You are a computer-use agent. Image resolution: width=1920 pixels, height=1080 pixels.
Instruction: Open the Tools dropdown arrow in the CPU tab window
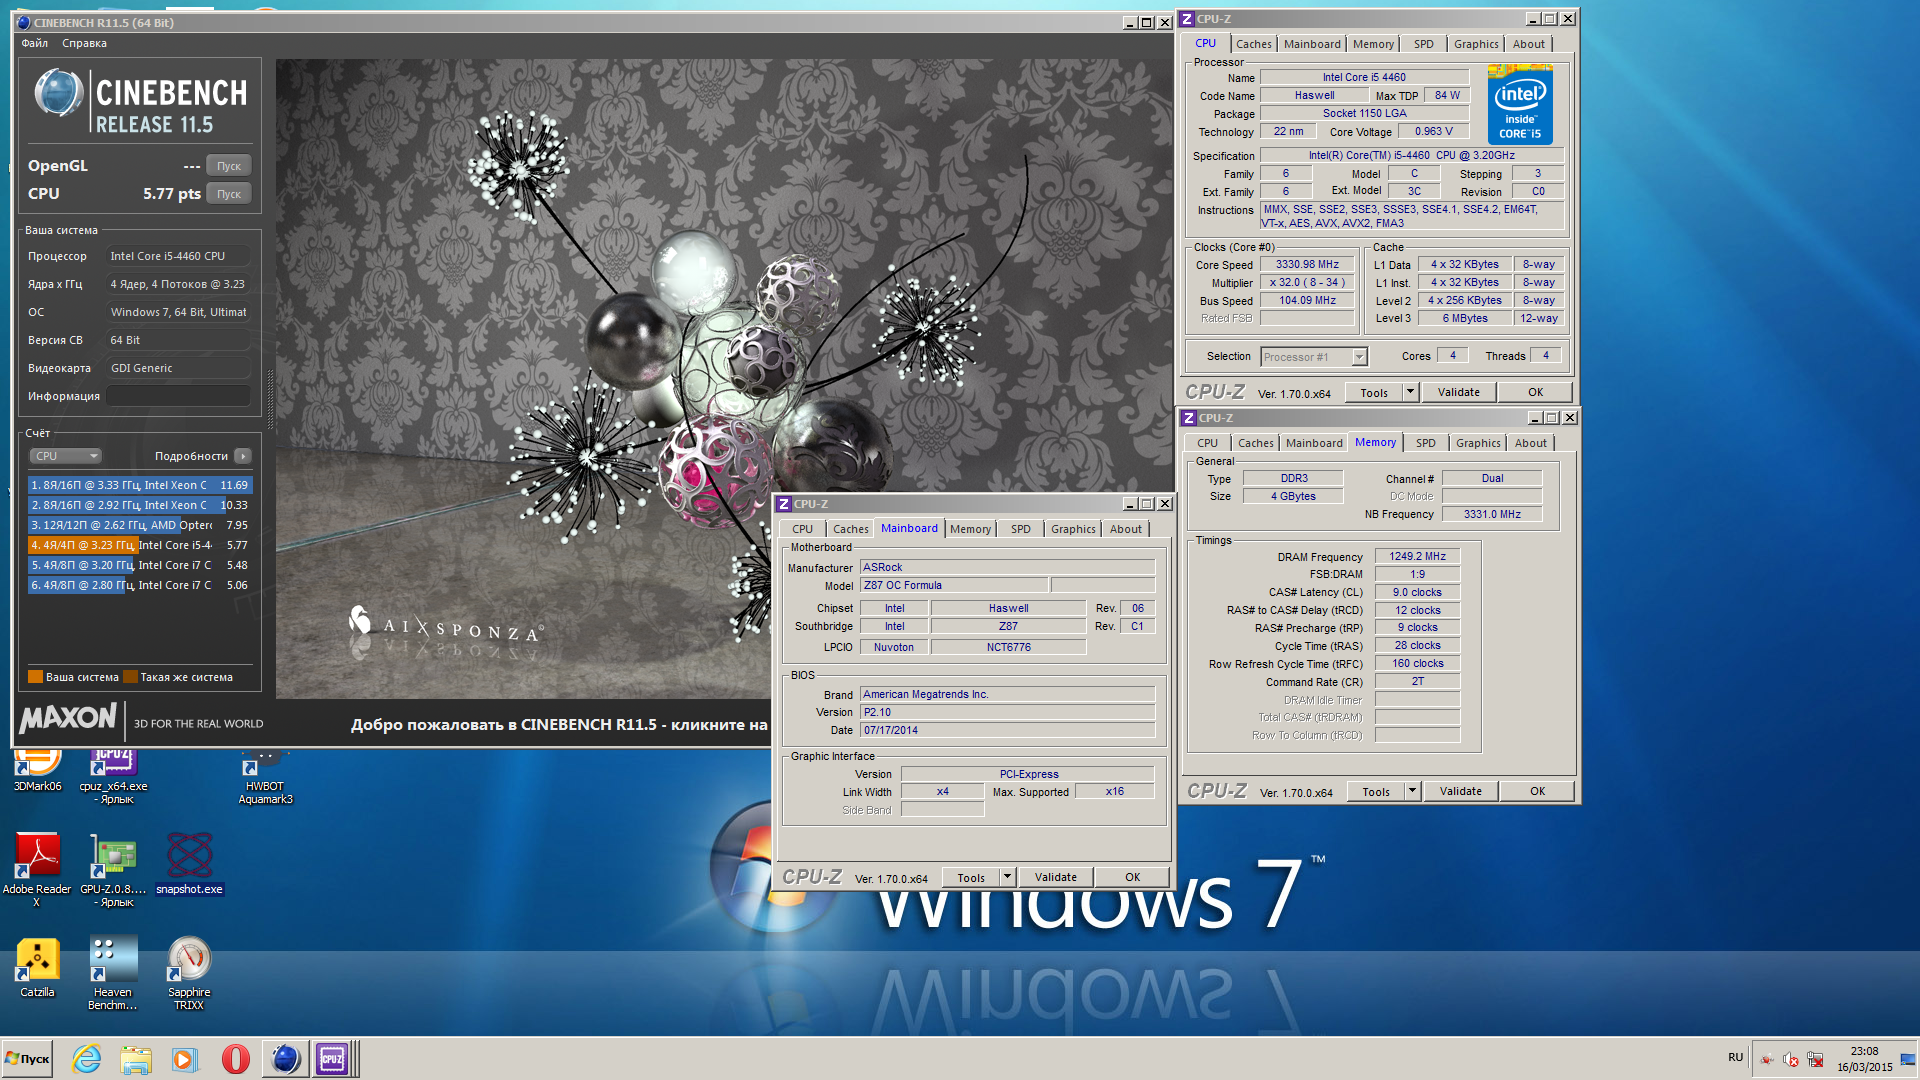pos(1410,392)
